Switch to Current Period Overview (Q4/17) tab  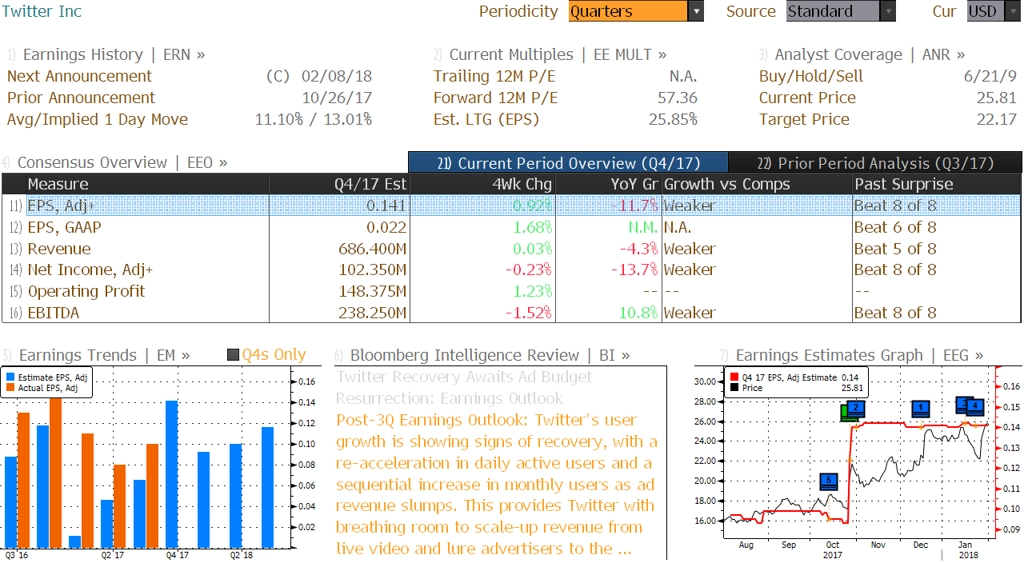(568, 163)
